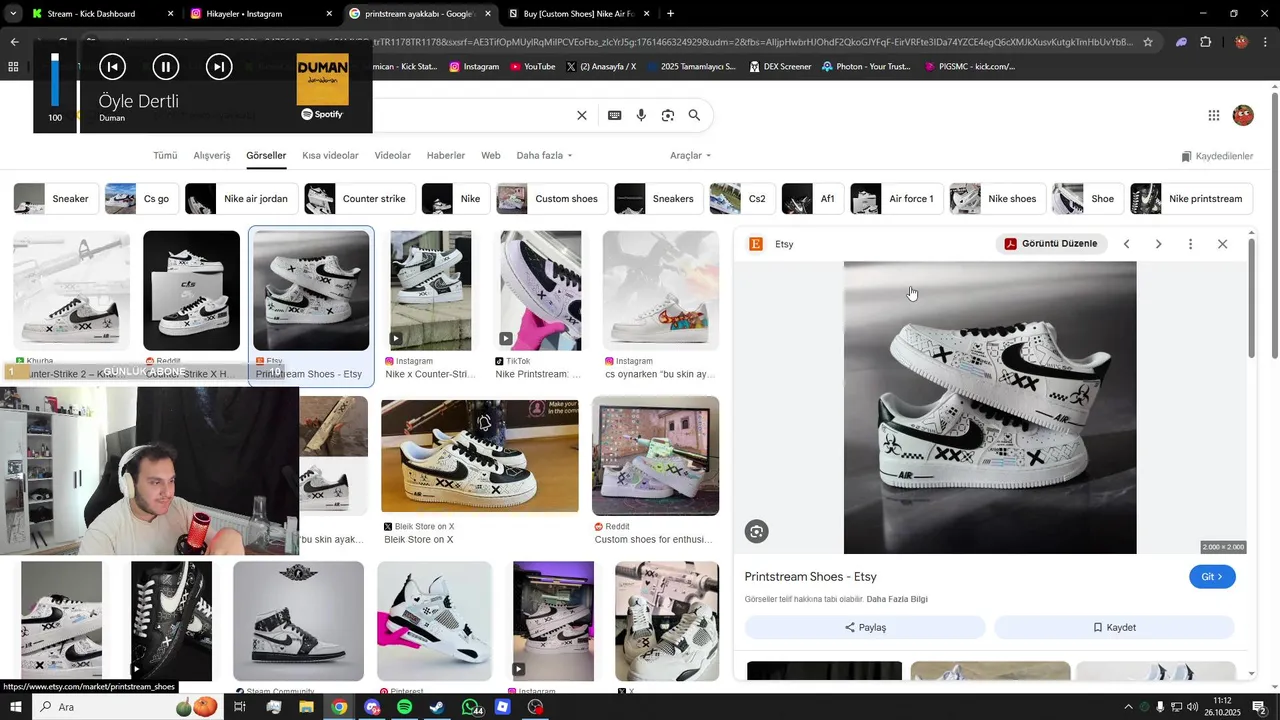This screenshot has height=720, width=1280.
Task: Open DEX Screener bookmark
Action: click(x=779, y=66)
